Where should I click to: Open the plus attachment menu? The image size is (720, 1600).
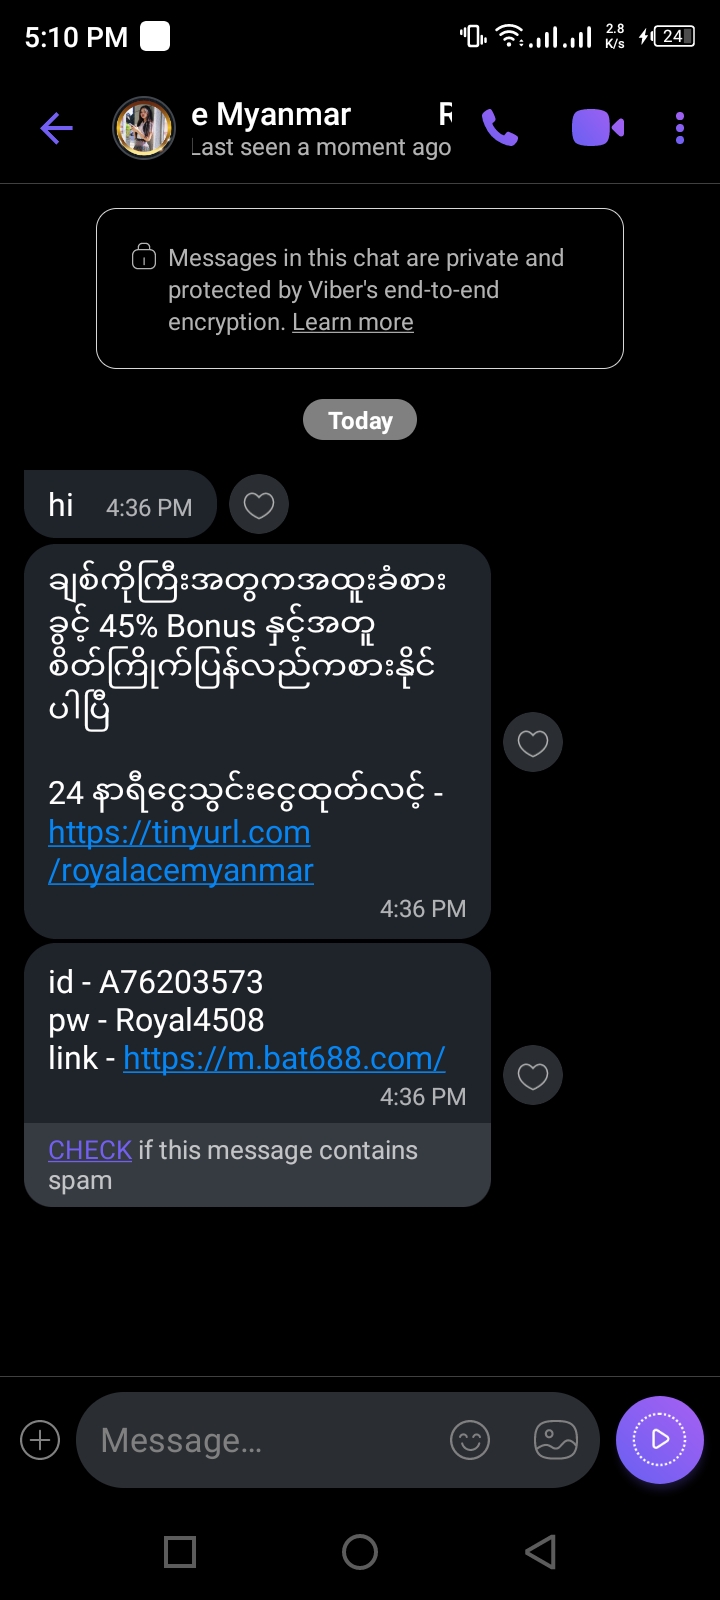(x=40, y=1440)
